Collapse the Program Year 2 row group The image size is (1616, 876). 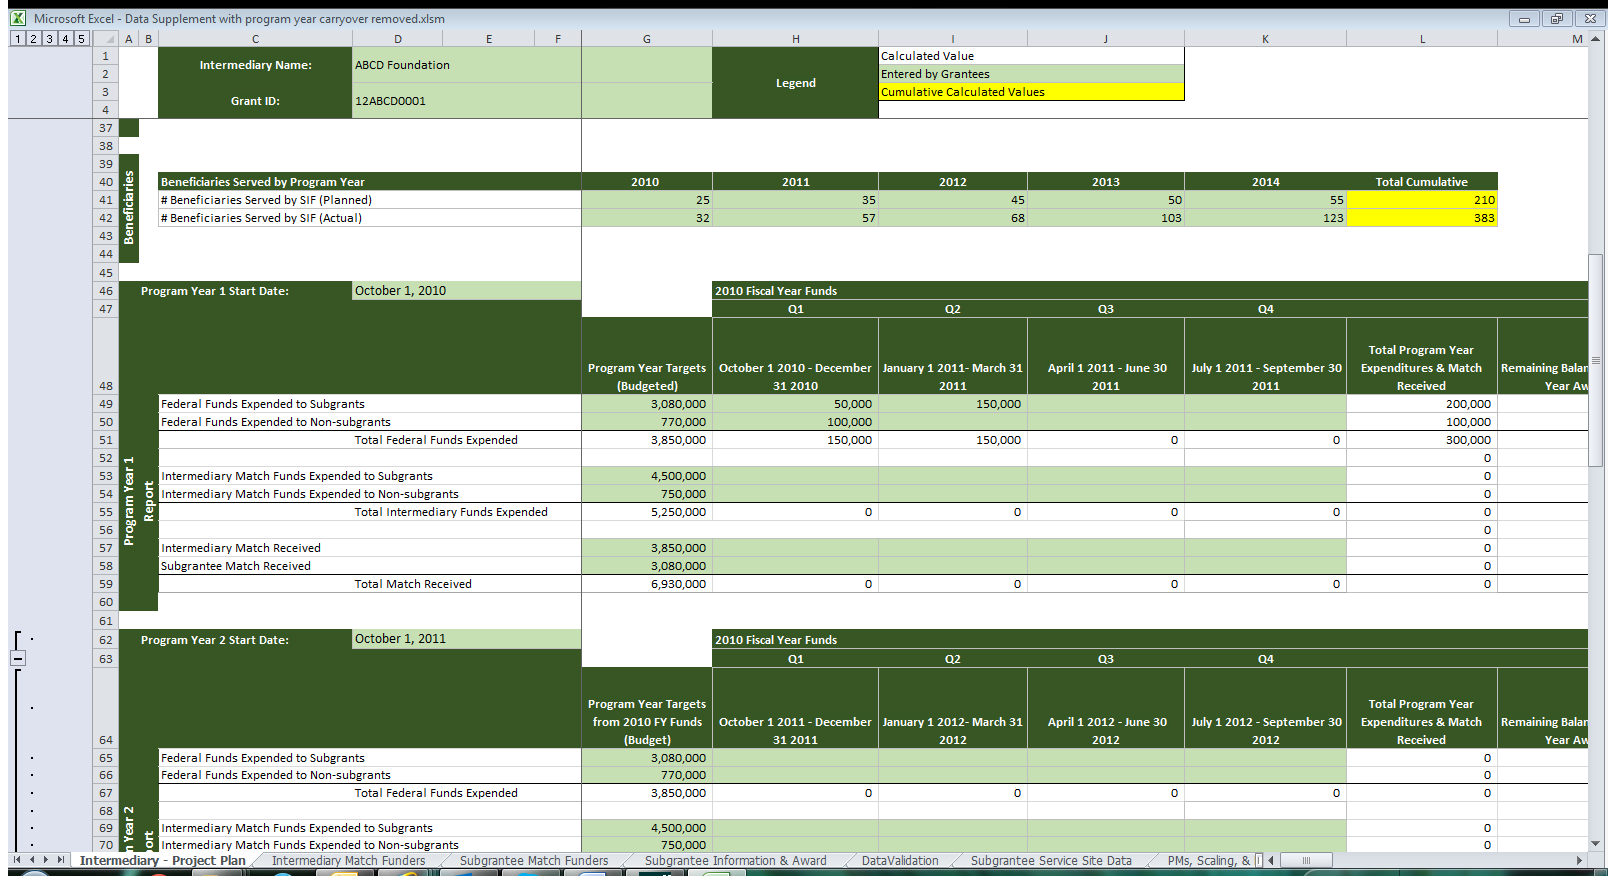[x=18, y=658]
